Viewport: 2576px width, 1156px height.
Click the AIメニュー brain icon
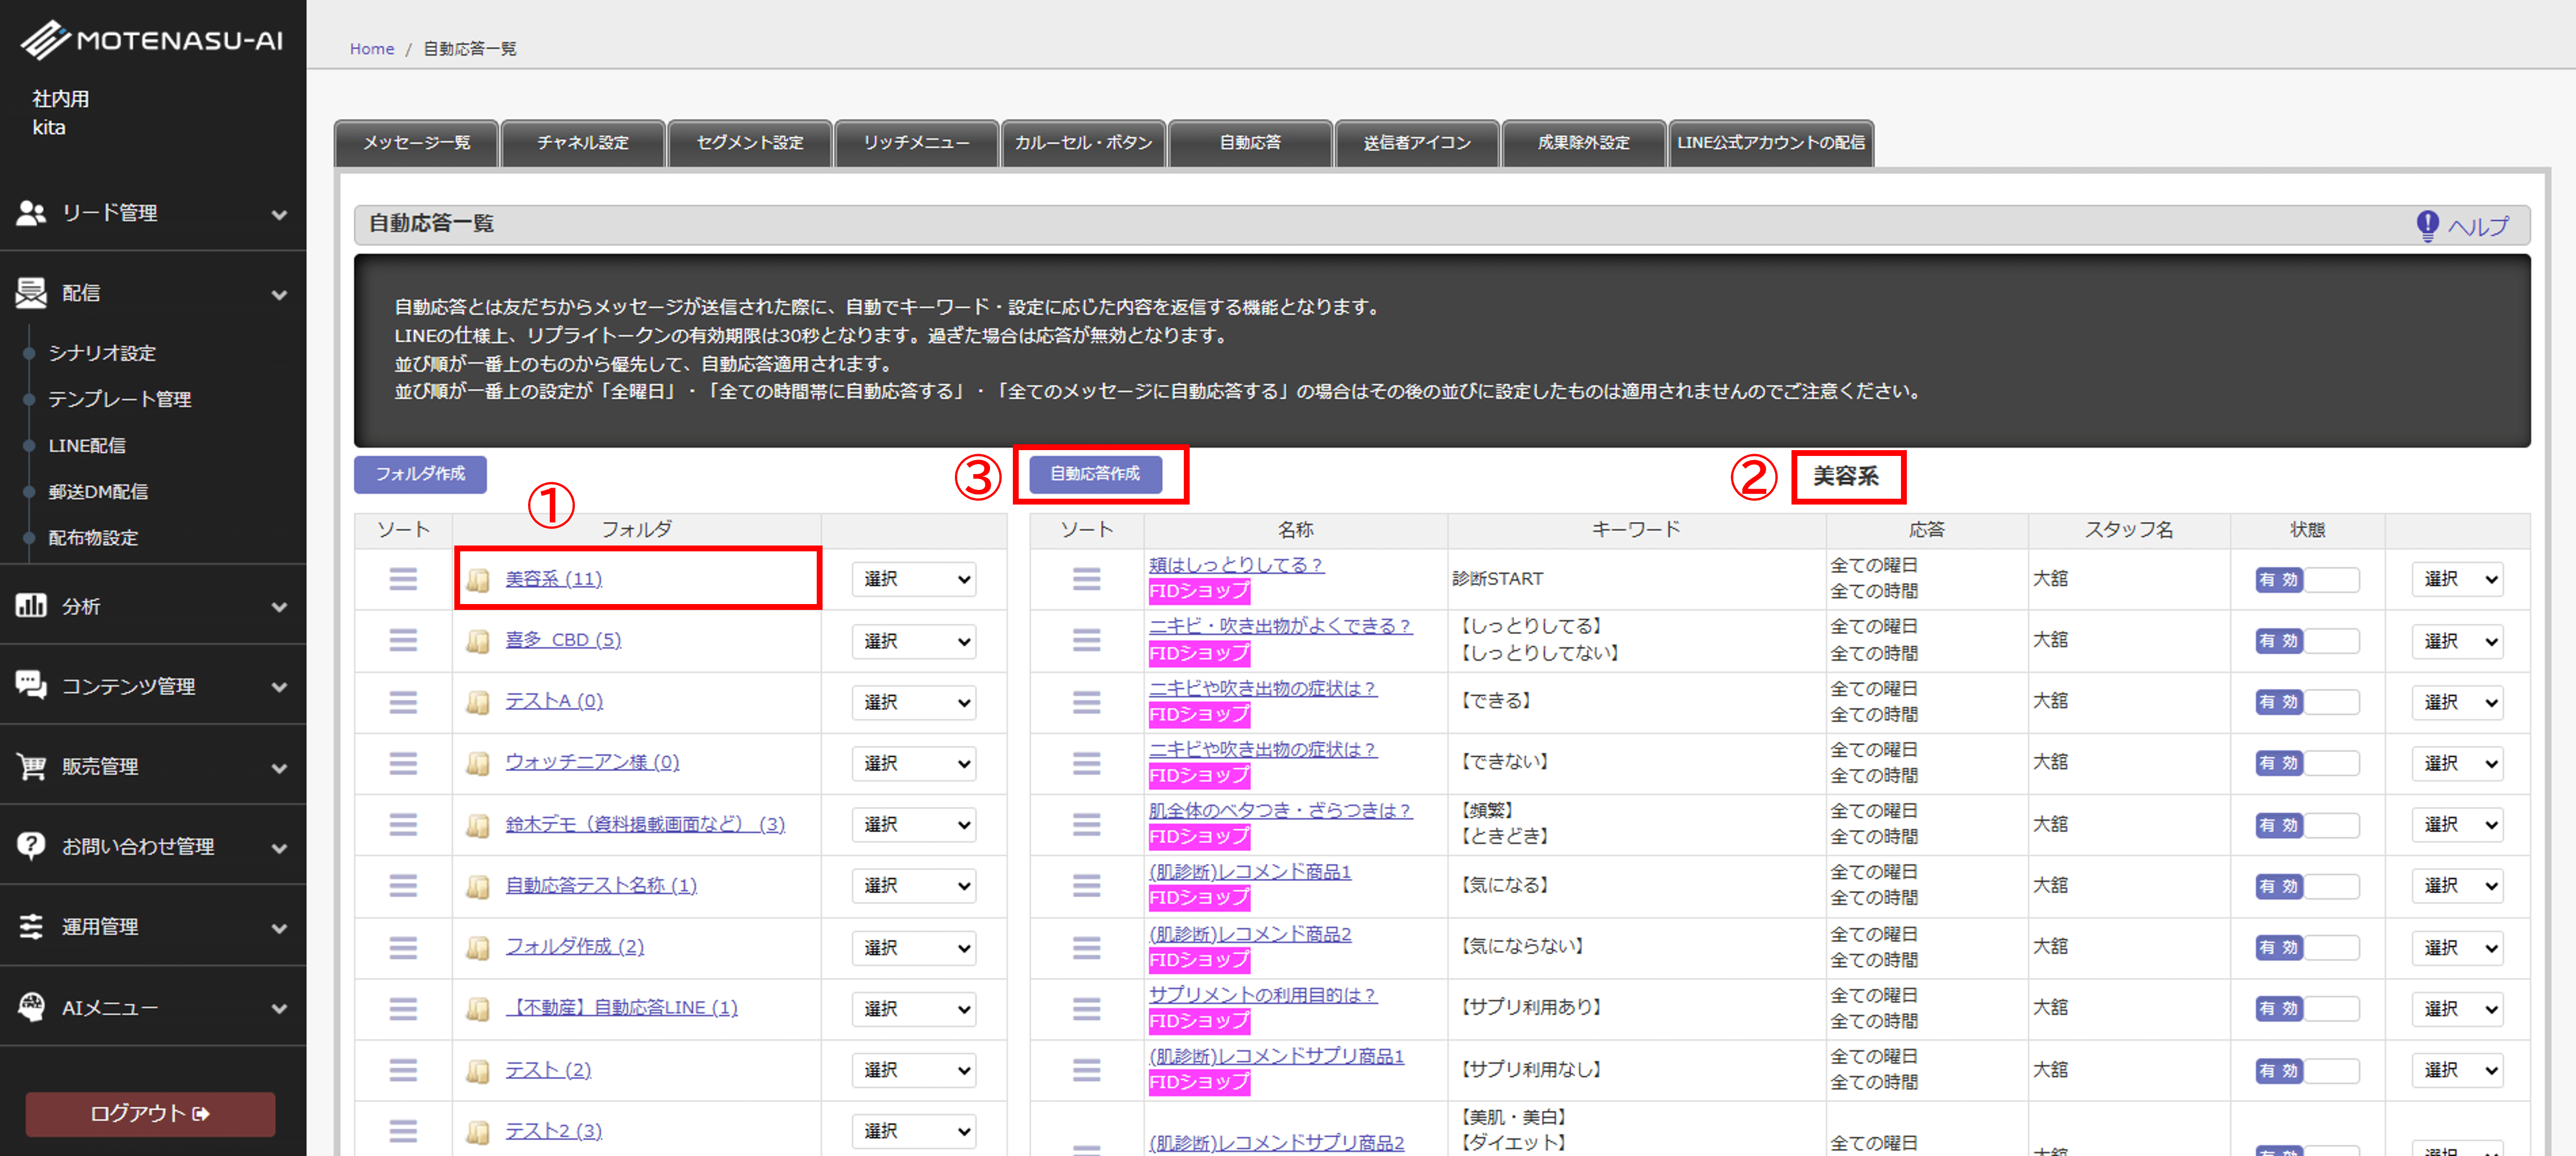pos(31,1007)
